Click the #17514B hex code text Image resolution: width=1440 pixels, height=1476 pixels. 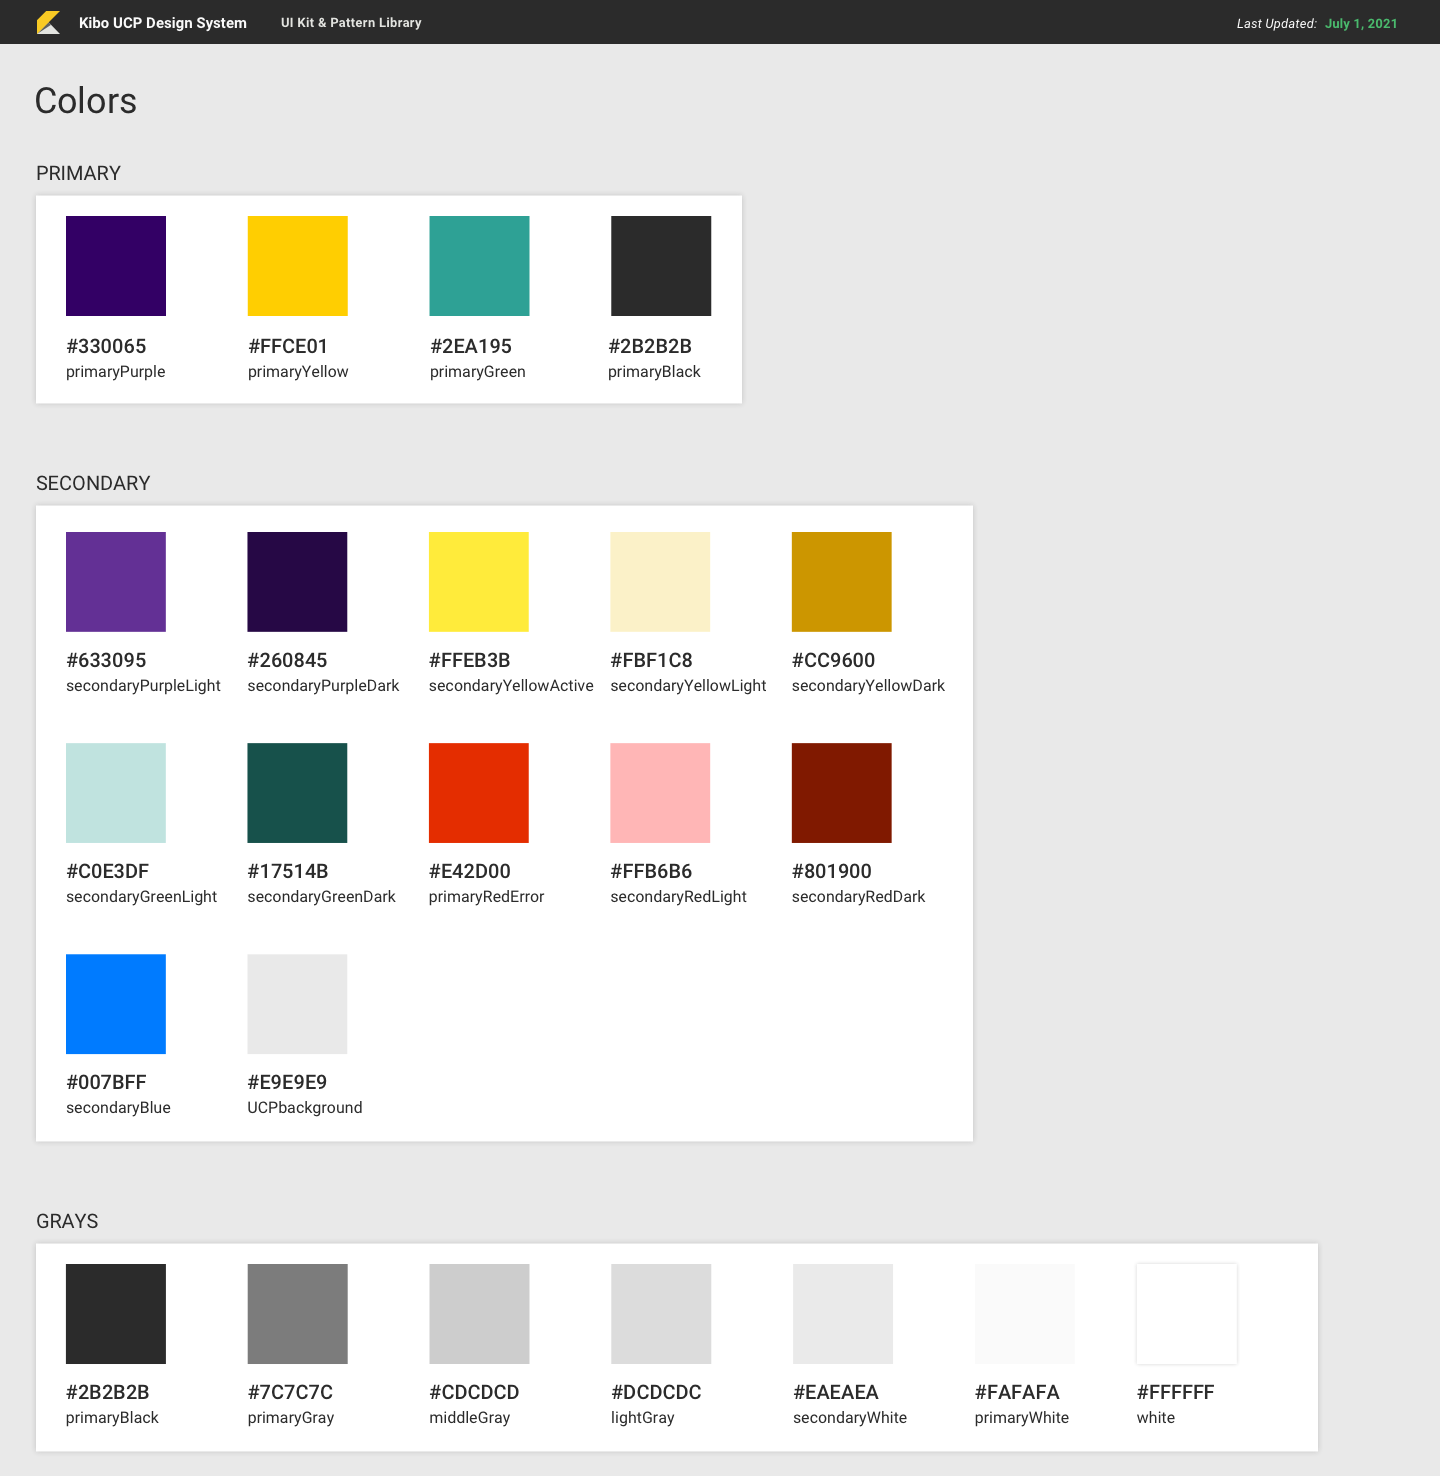coord(288,871)
